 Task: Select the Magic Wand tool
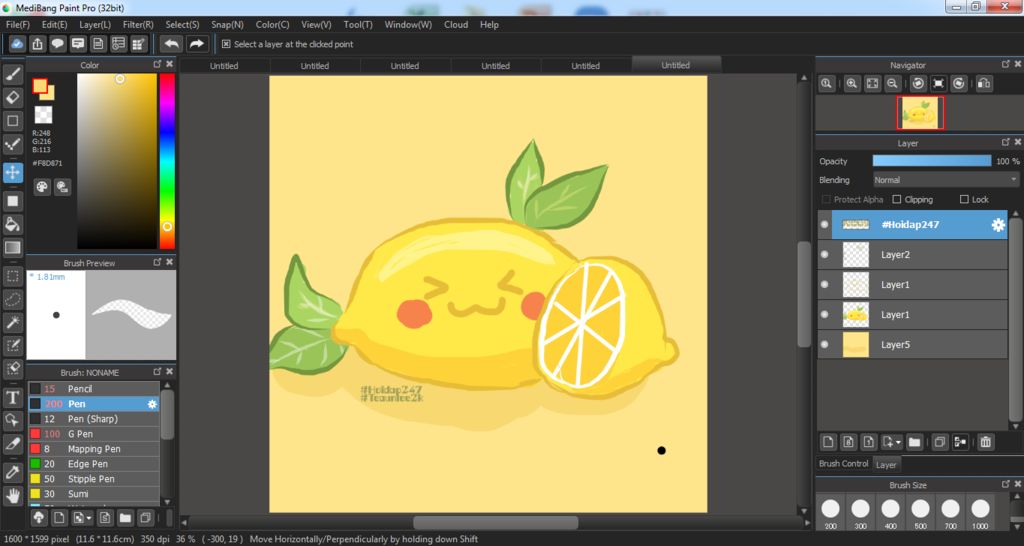13,322
